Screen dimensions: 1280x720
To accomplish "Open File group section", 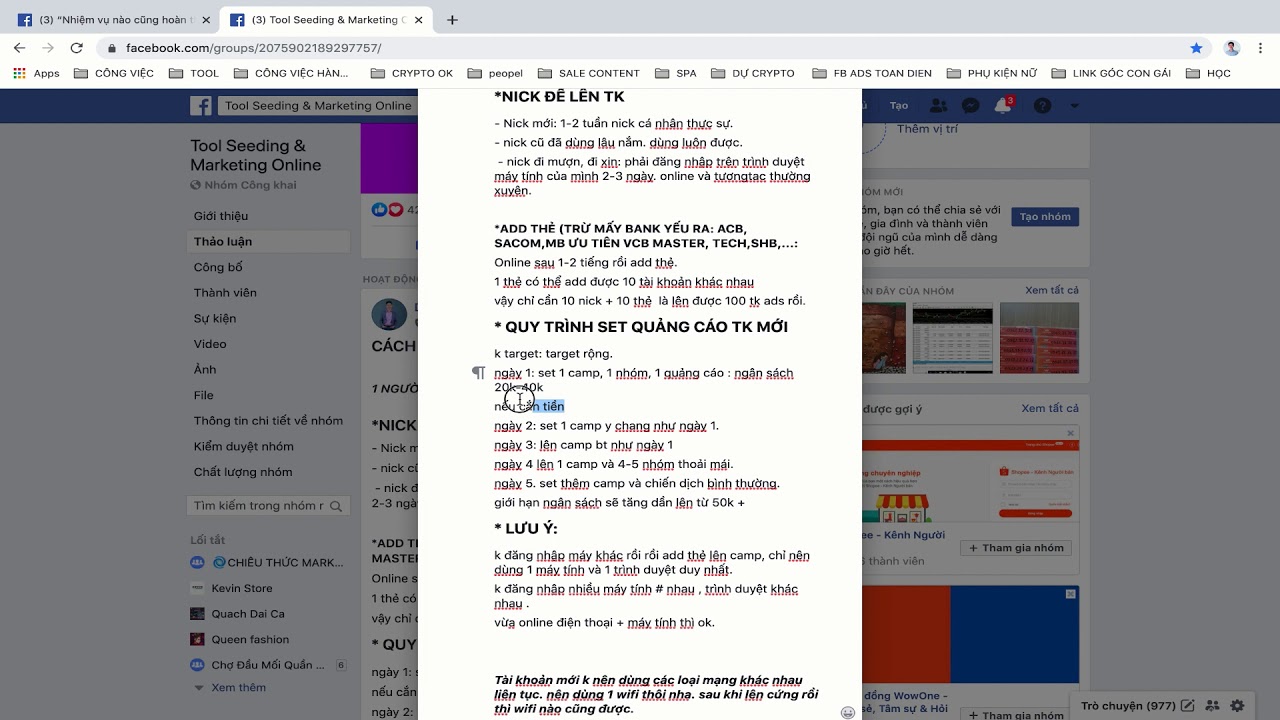I will [204, 395].
